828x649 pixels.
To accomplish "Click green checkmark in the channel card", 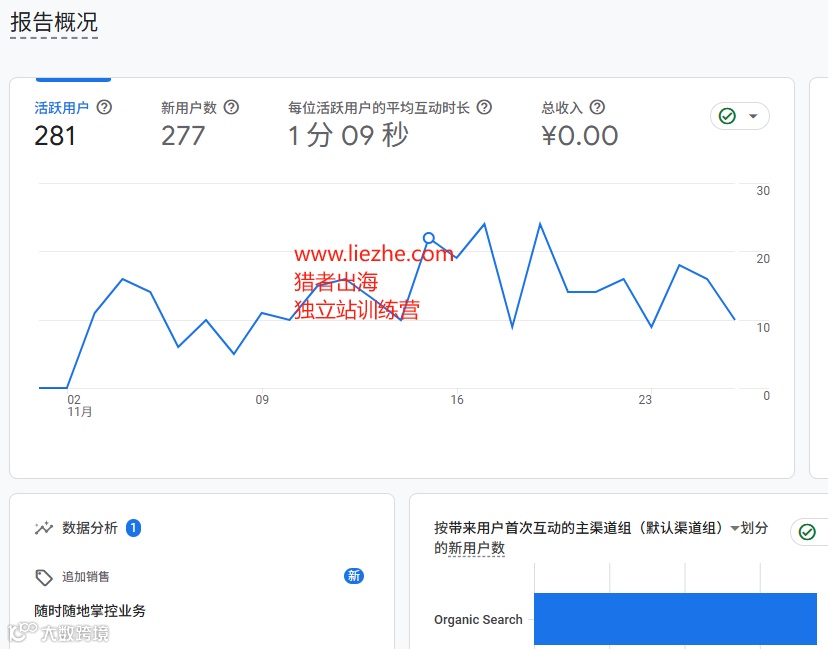I will 807,532.
